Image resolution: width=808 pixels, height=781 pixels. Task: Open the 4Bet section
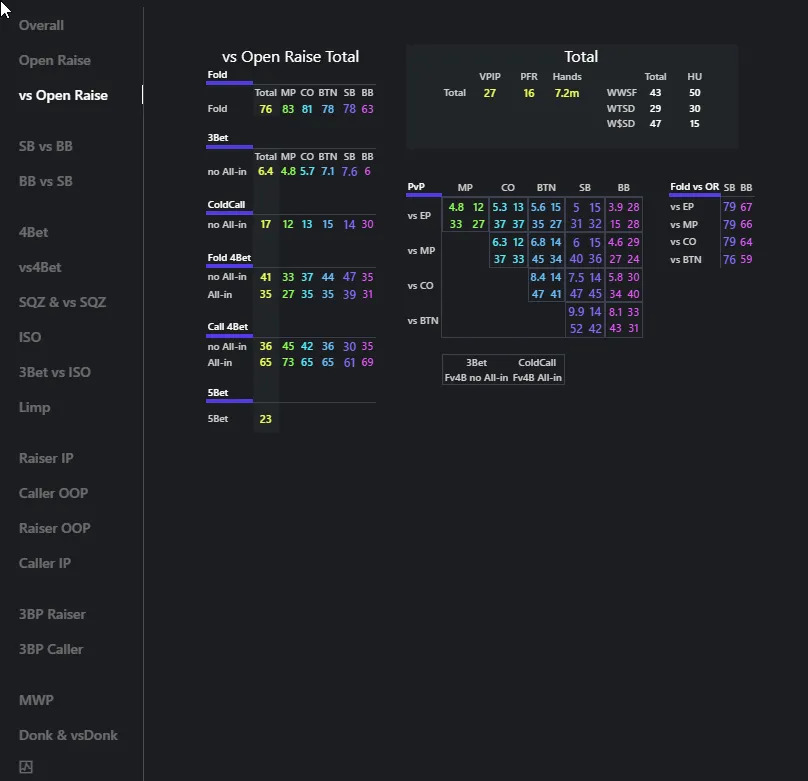[34, 232]
